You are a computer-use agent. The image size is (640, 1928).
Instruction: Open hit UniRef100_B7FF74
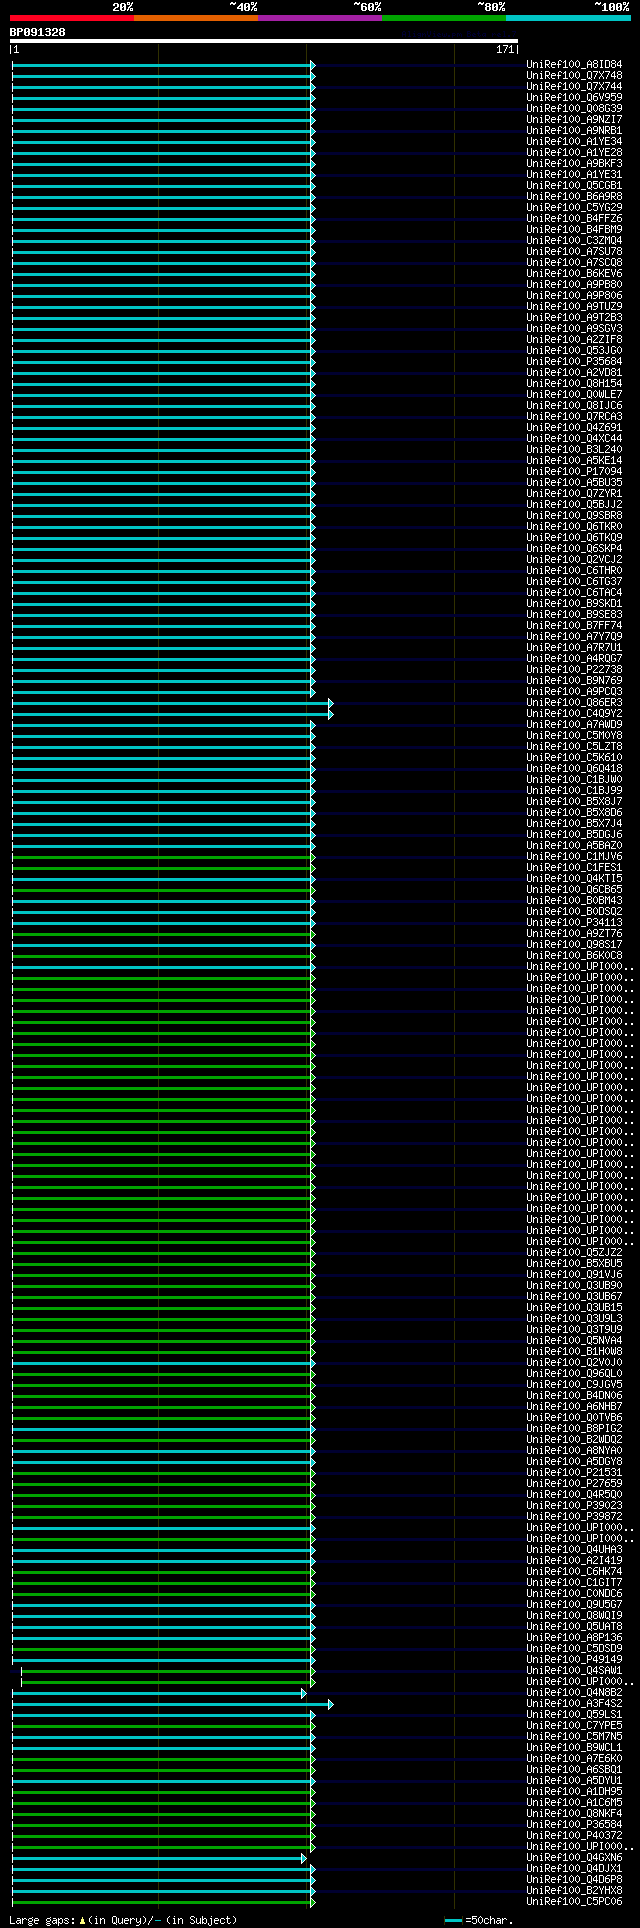(x=574, y=625)
